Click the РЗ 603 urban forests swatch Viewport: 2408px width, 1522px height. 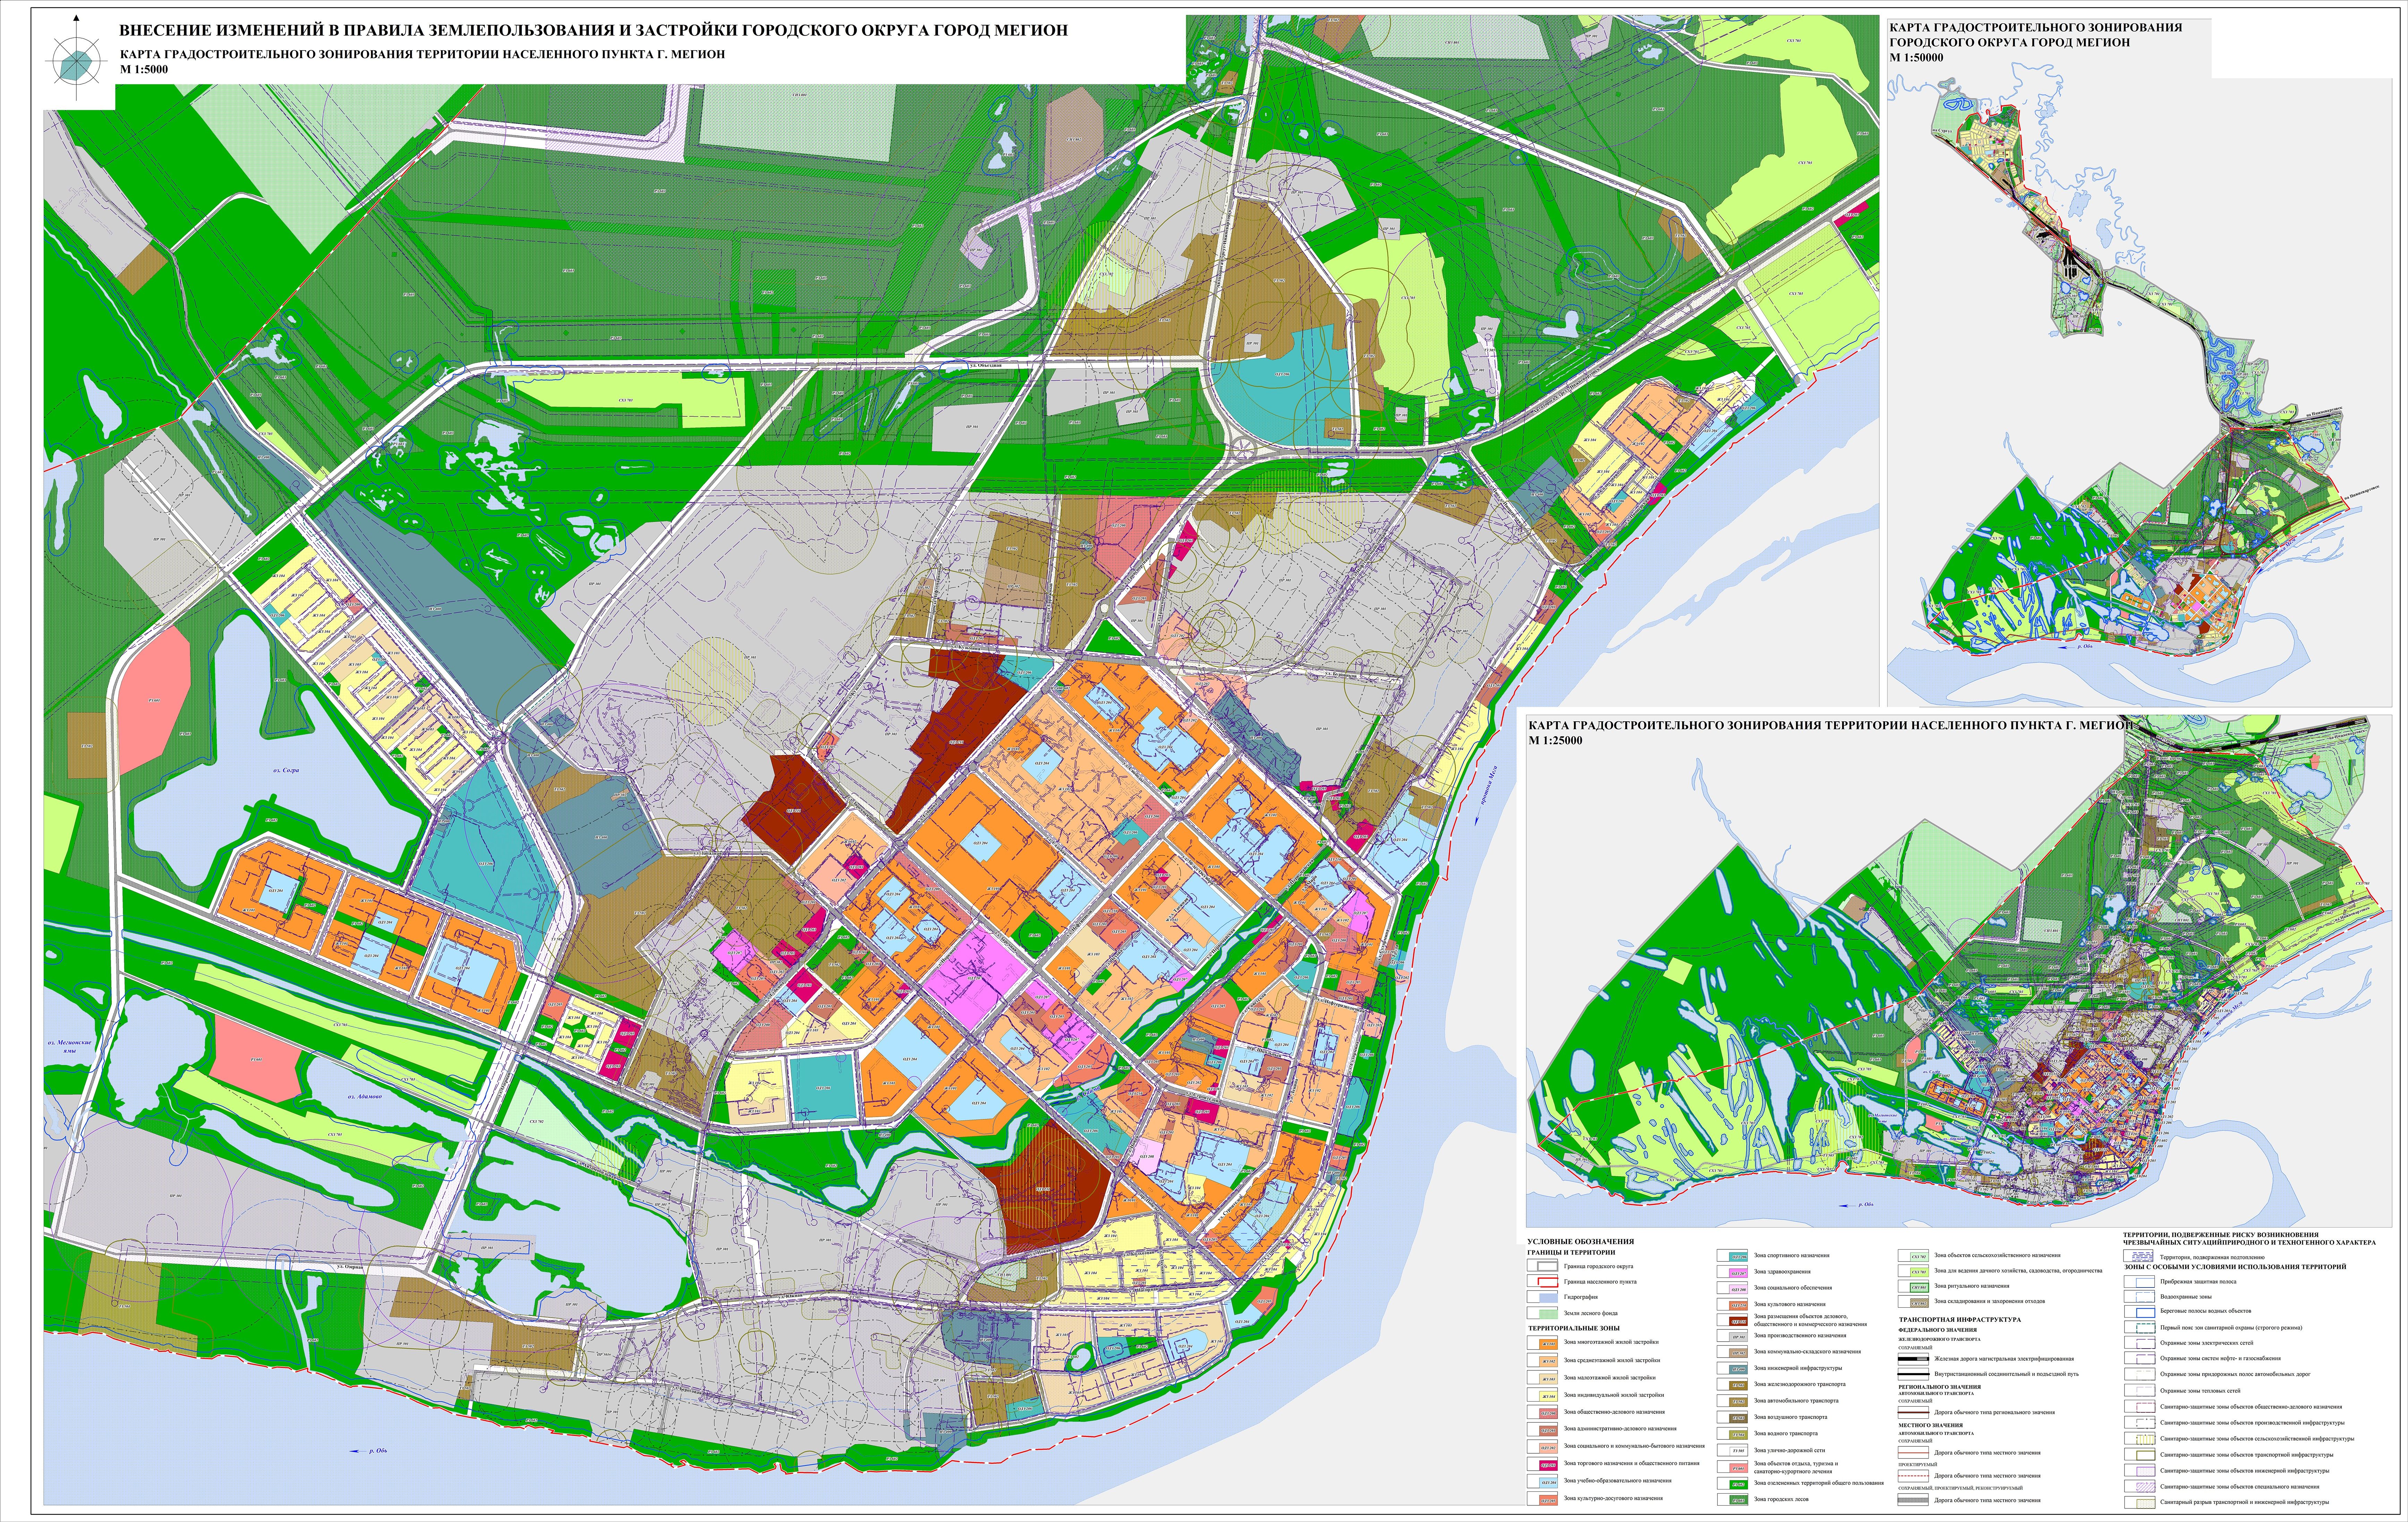click(1739, 1501)
